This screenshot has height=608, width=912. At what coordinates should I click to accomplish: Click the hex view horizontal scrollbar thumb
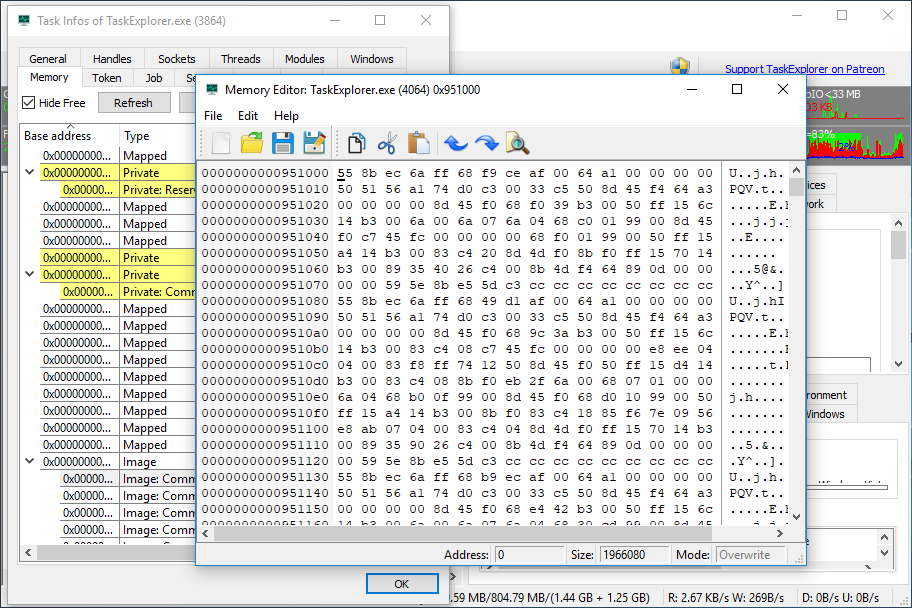pos(463,533)
